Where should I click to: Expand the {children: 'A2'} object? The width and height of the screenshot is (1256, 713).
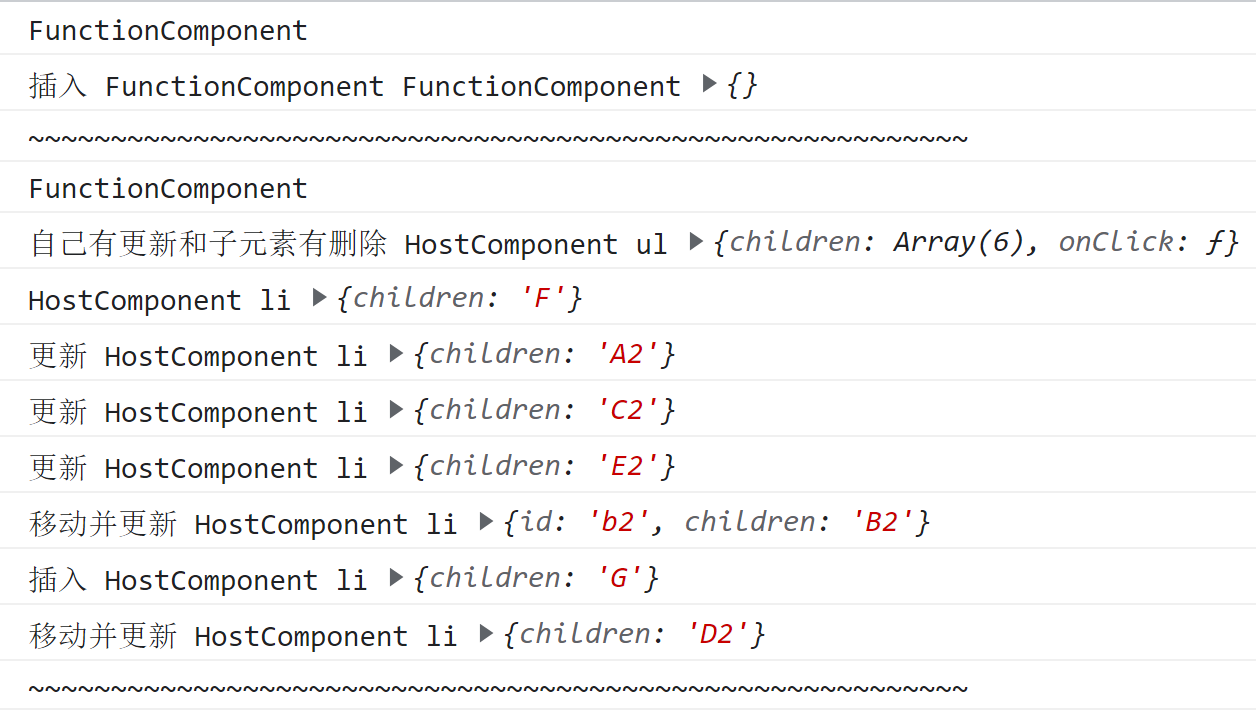tap(396, 353)
